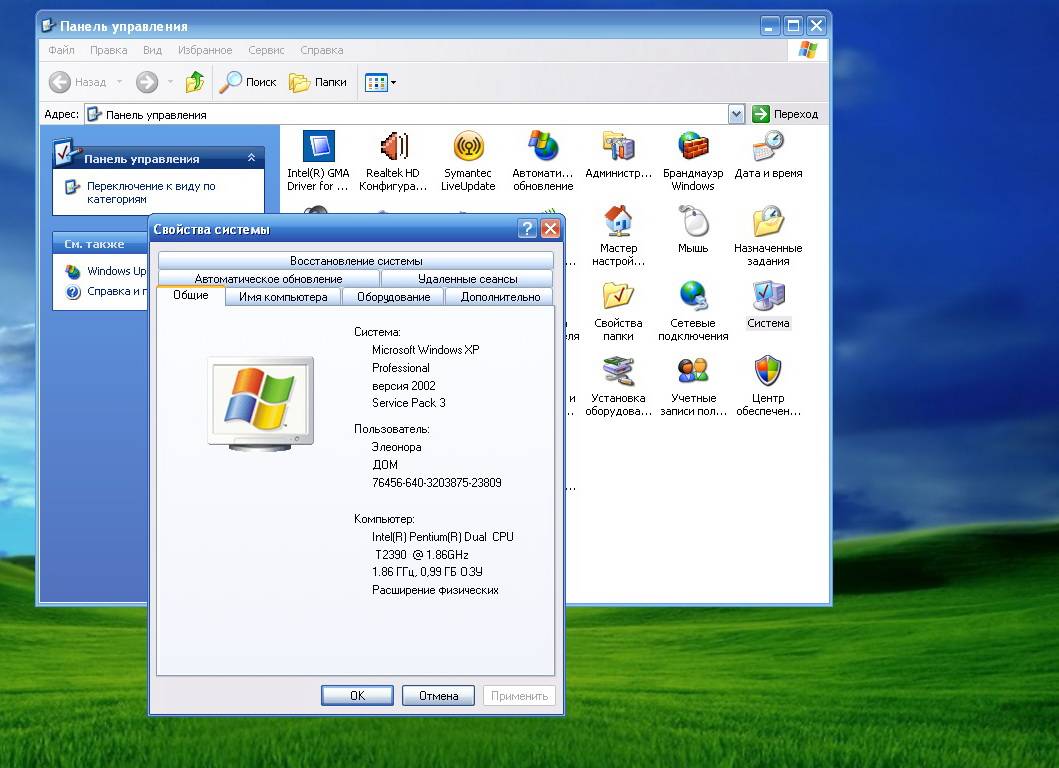Switch to Имя компьютера tab
The image size is (1059, 768).
tap(283, 297)
